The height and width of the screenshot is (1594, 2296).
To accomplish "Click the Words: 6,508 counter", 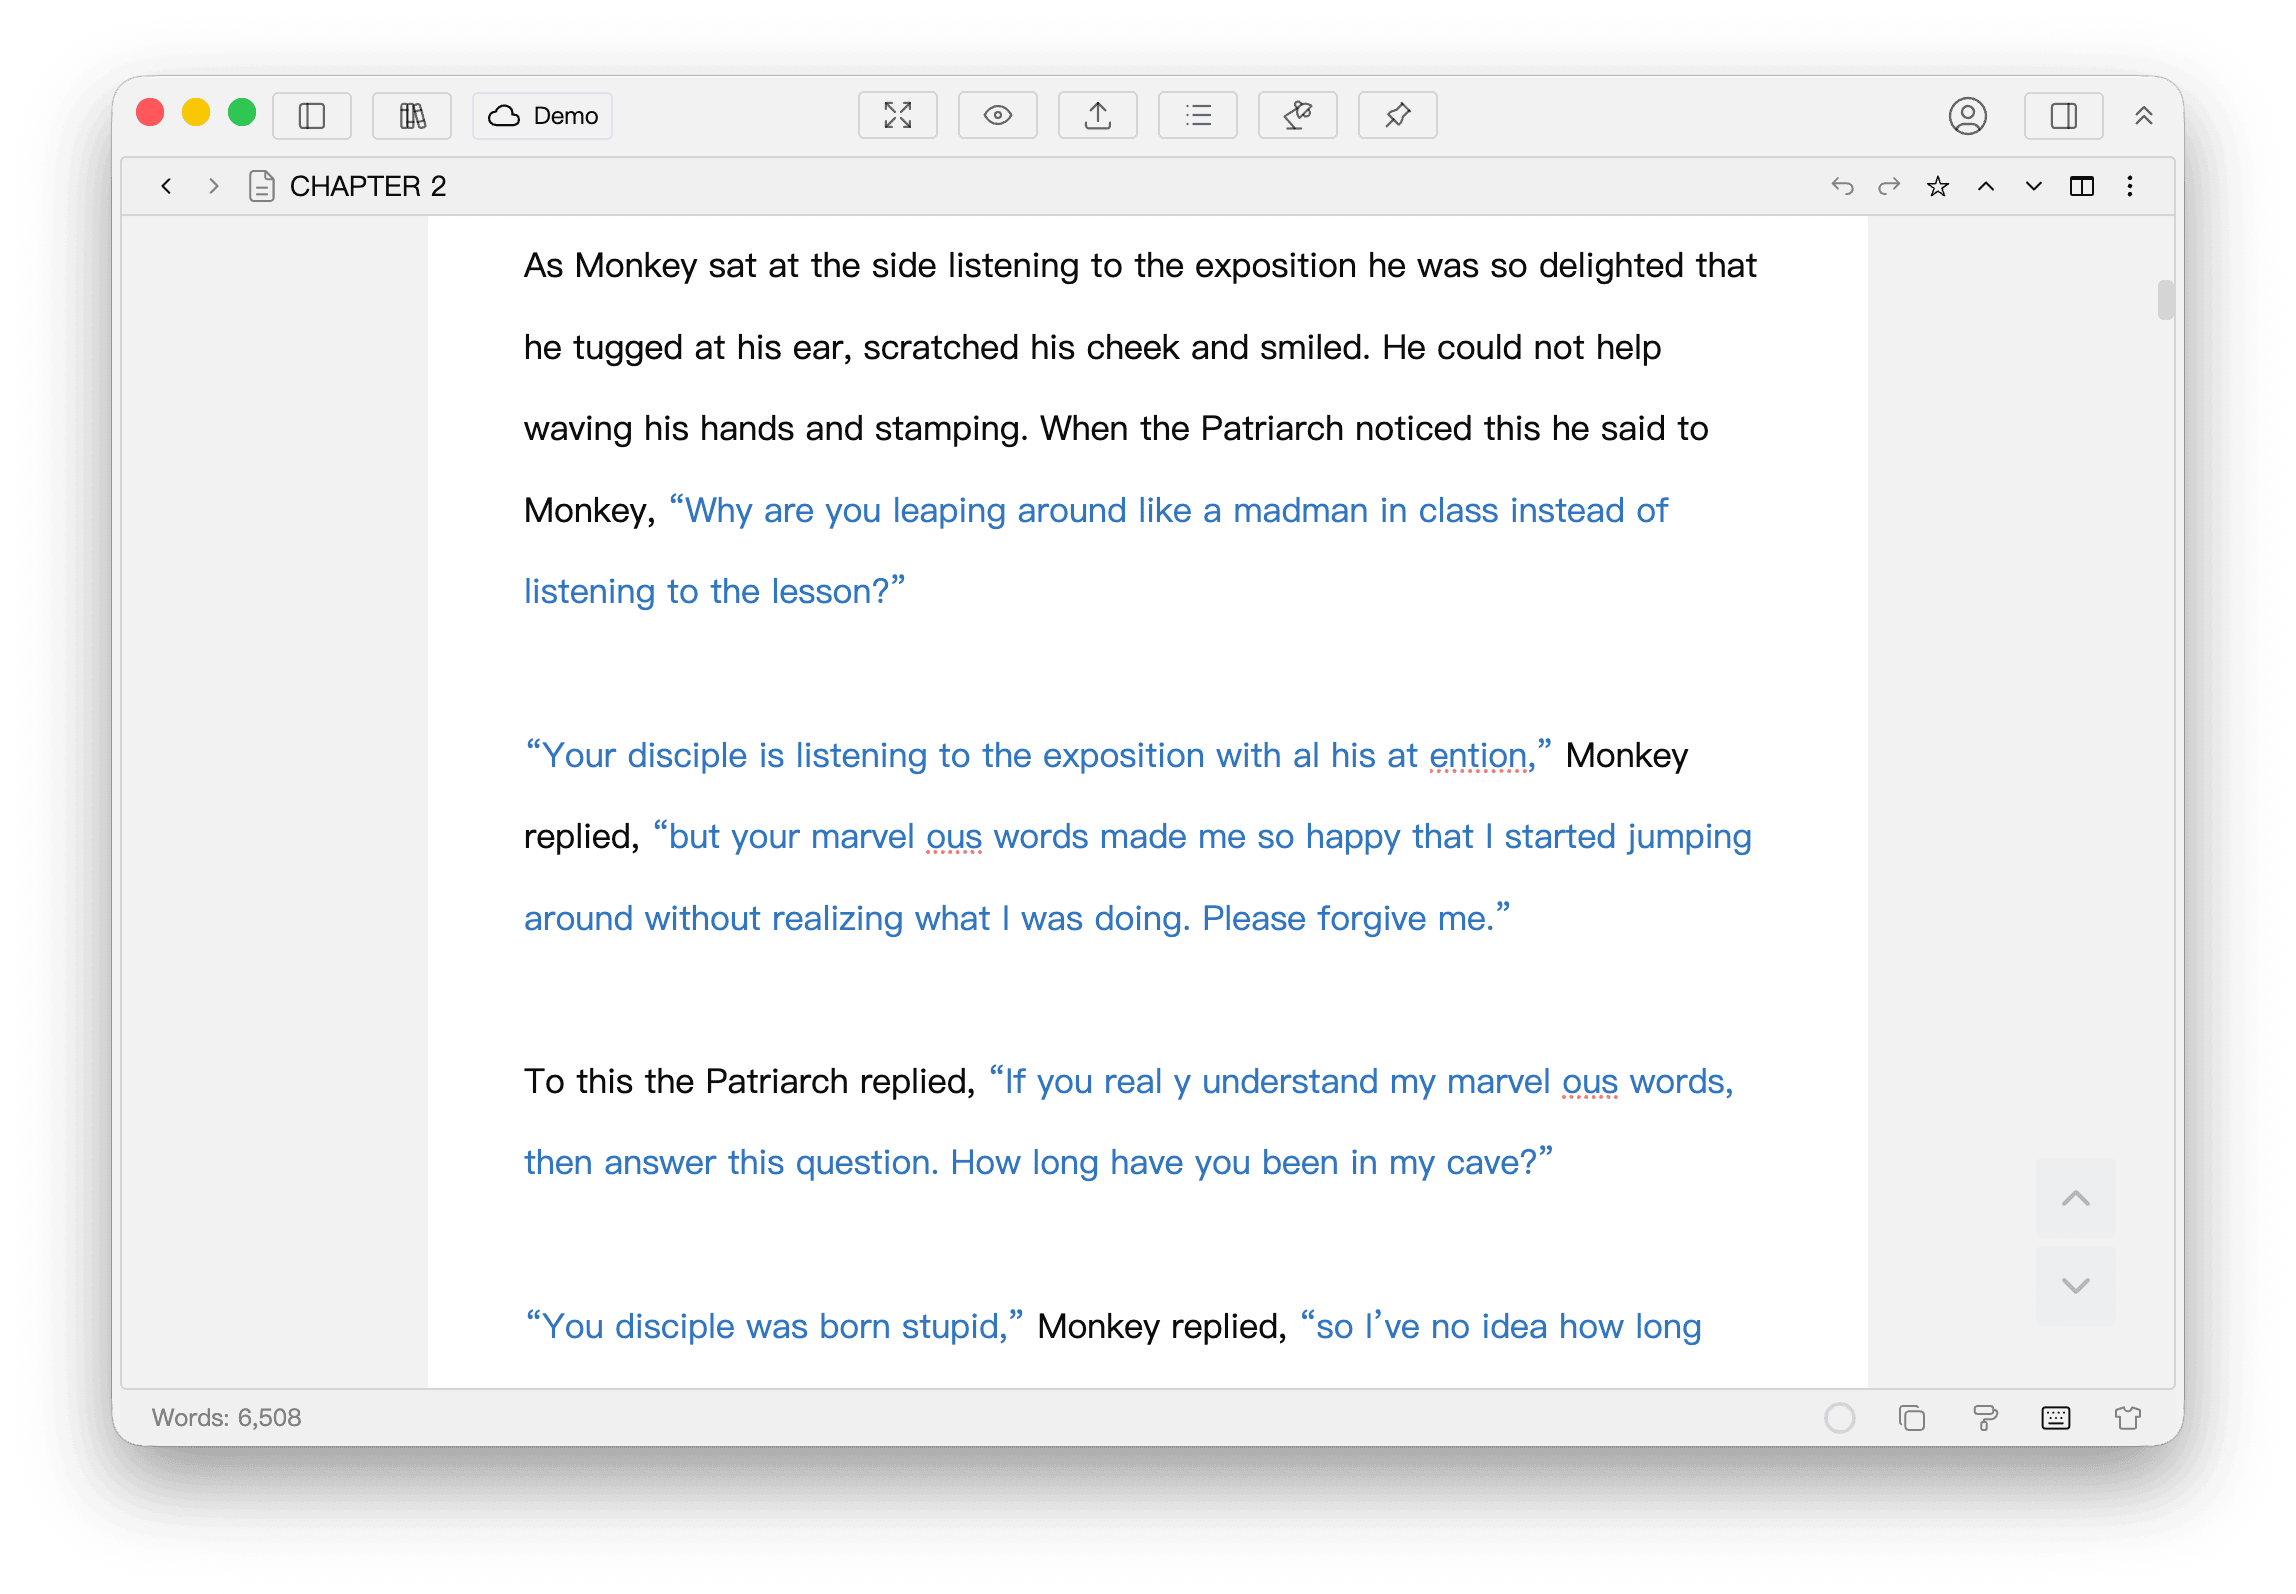I will [226, 1417].
